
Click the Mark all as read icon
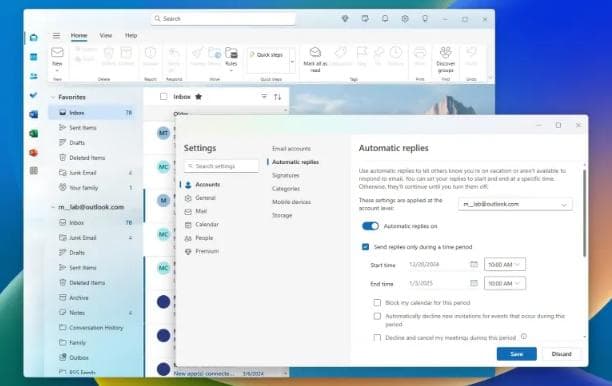tap(315, 52)
